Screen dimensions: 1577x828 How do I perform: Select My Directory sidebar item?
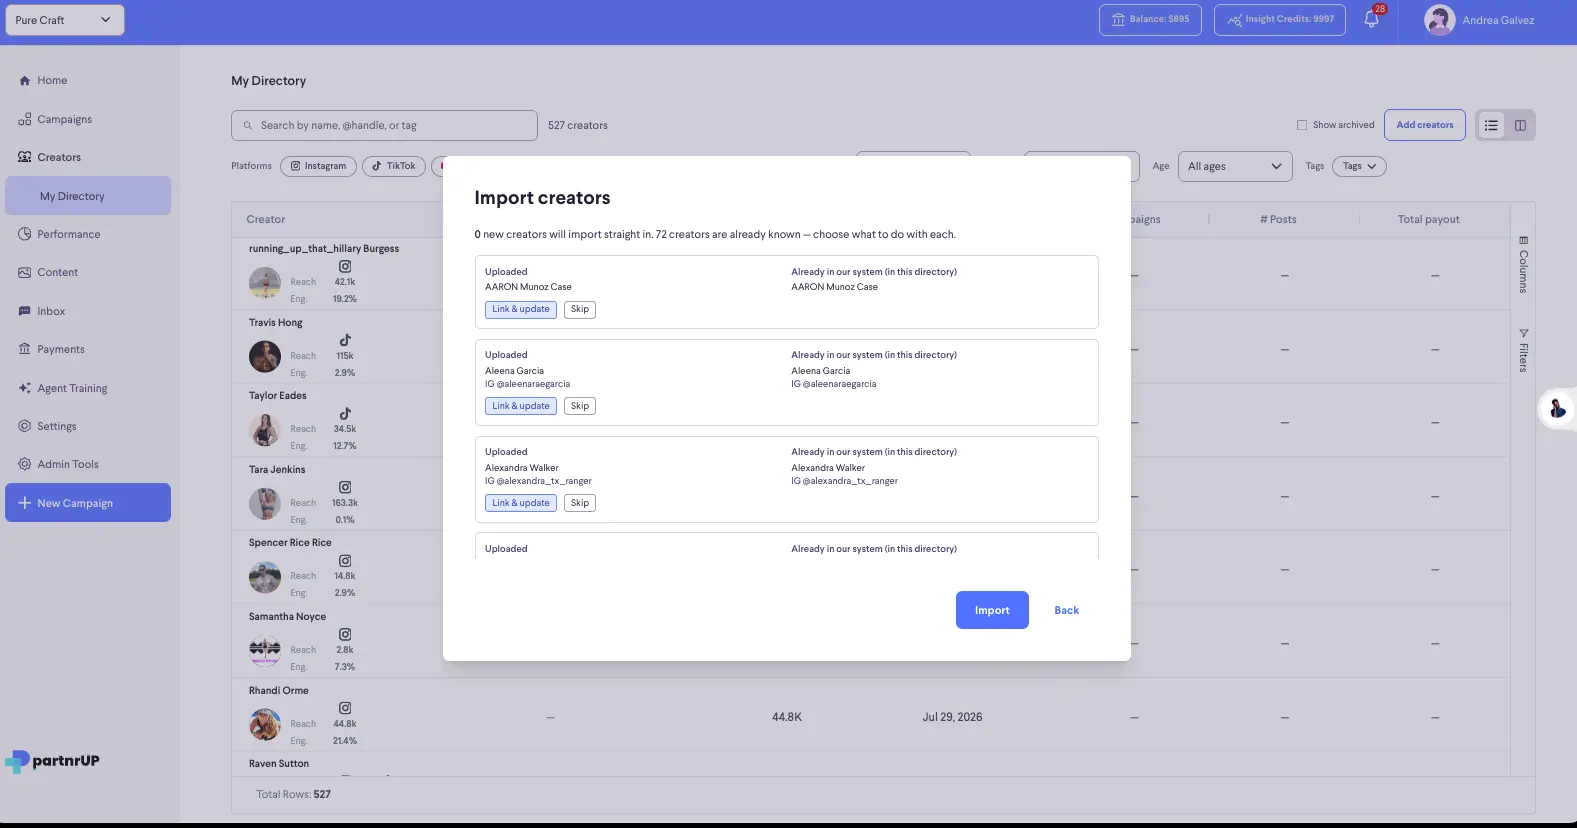point(88,196)
